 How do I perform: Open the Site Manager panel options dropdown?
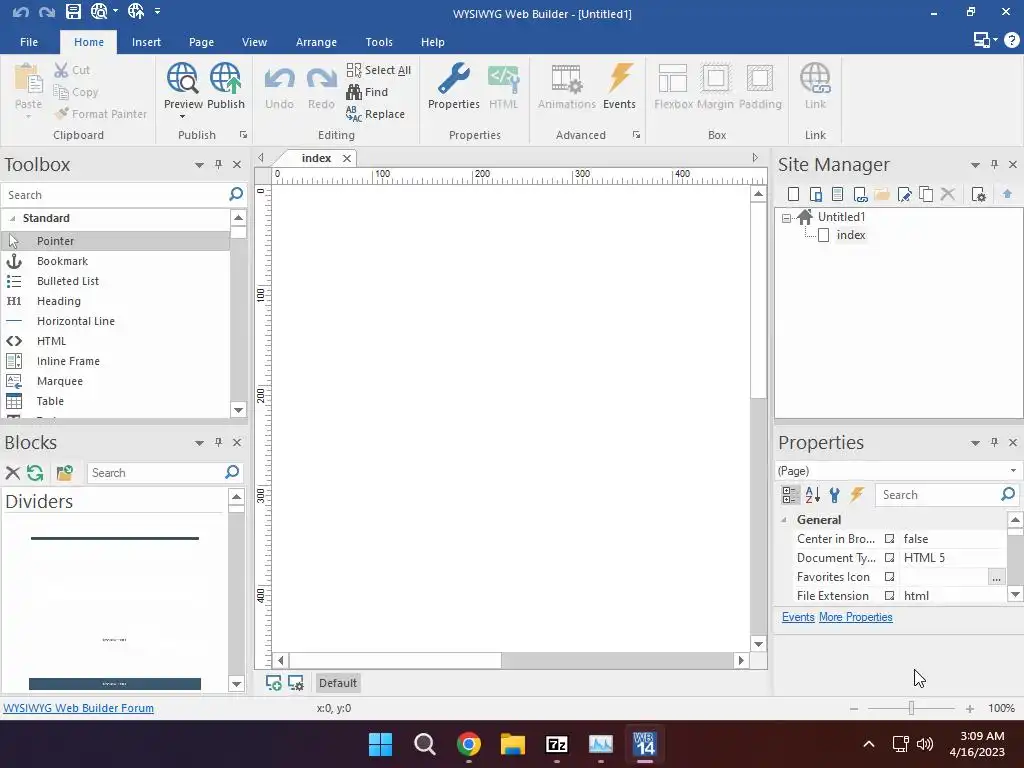tap(975, 165)
